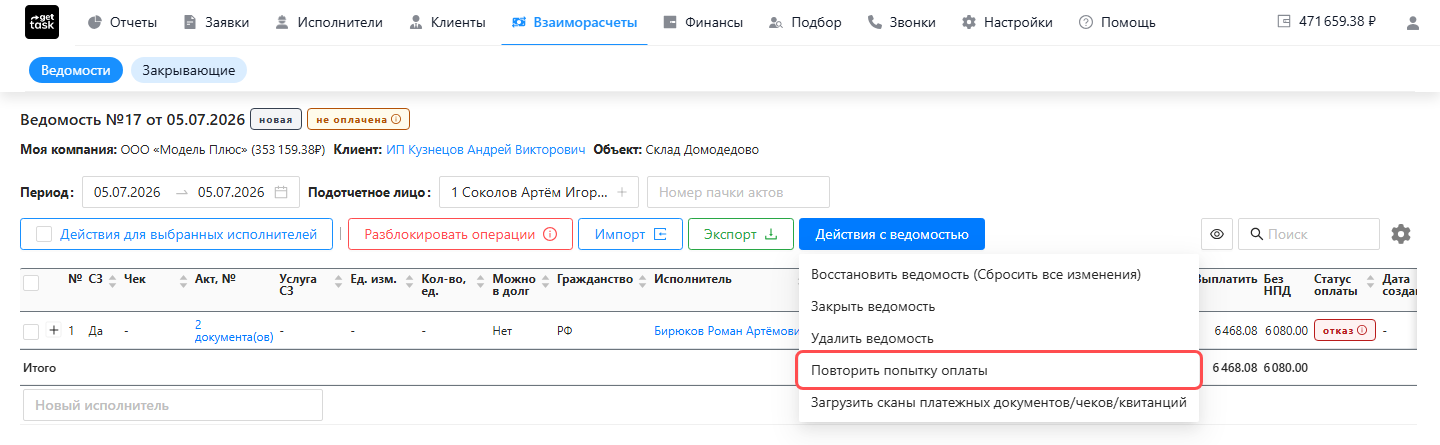Select 'Удалить ведомость' from the menu

pyautogui.click(x=999, y=338)
